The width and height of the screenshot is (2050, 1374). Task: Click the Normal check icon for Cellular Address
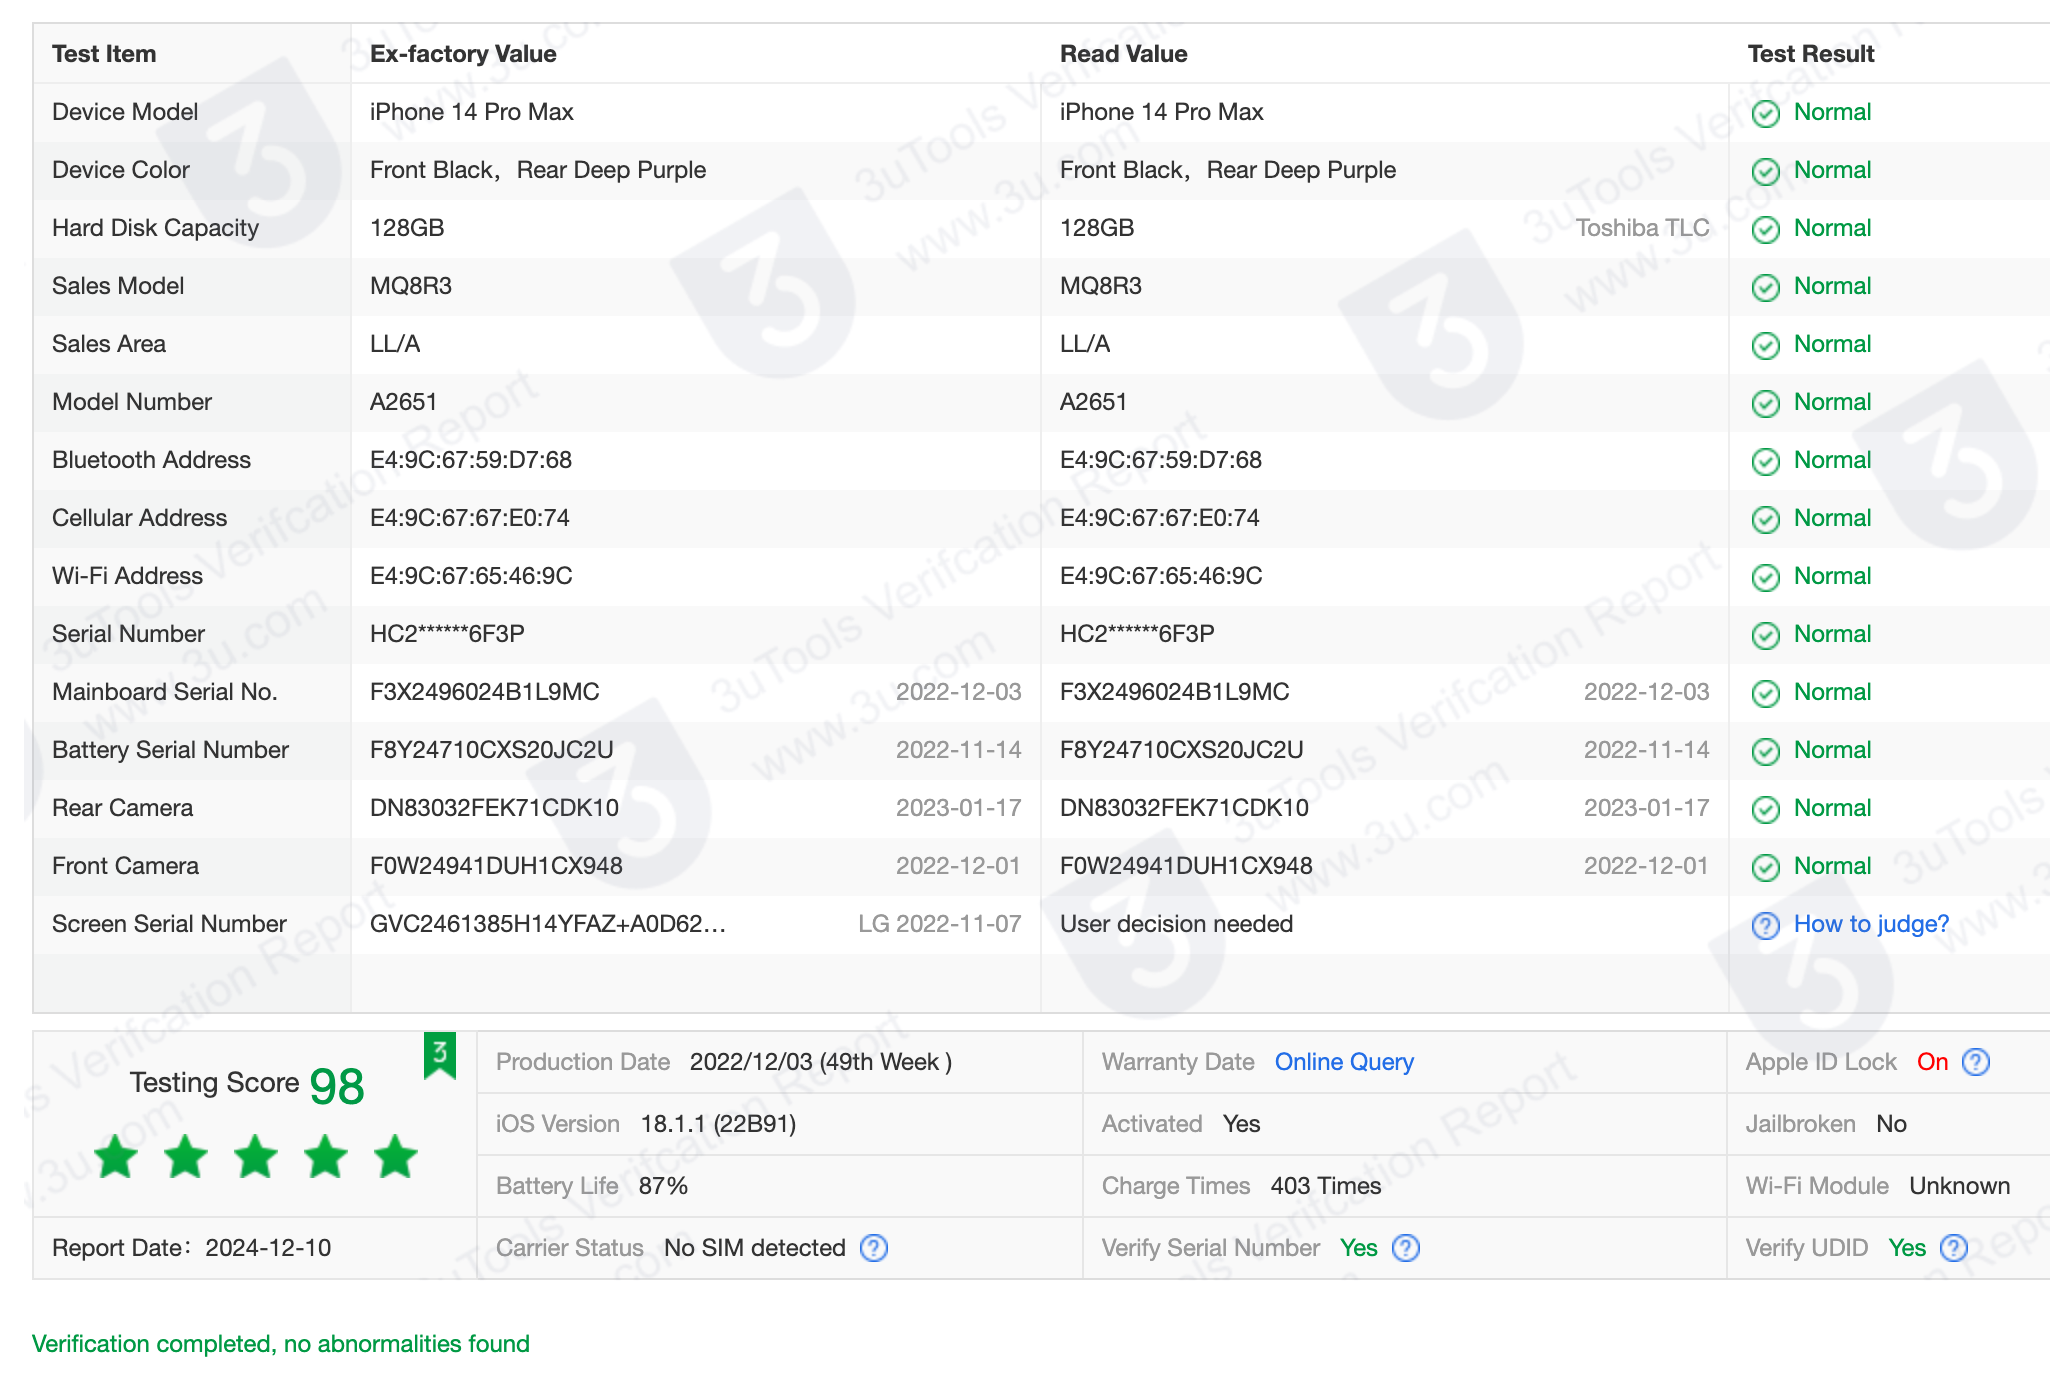pos(1766,519)
